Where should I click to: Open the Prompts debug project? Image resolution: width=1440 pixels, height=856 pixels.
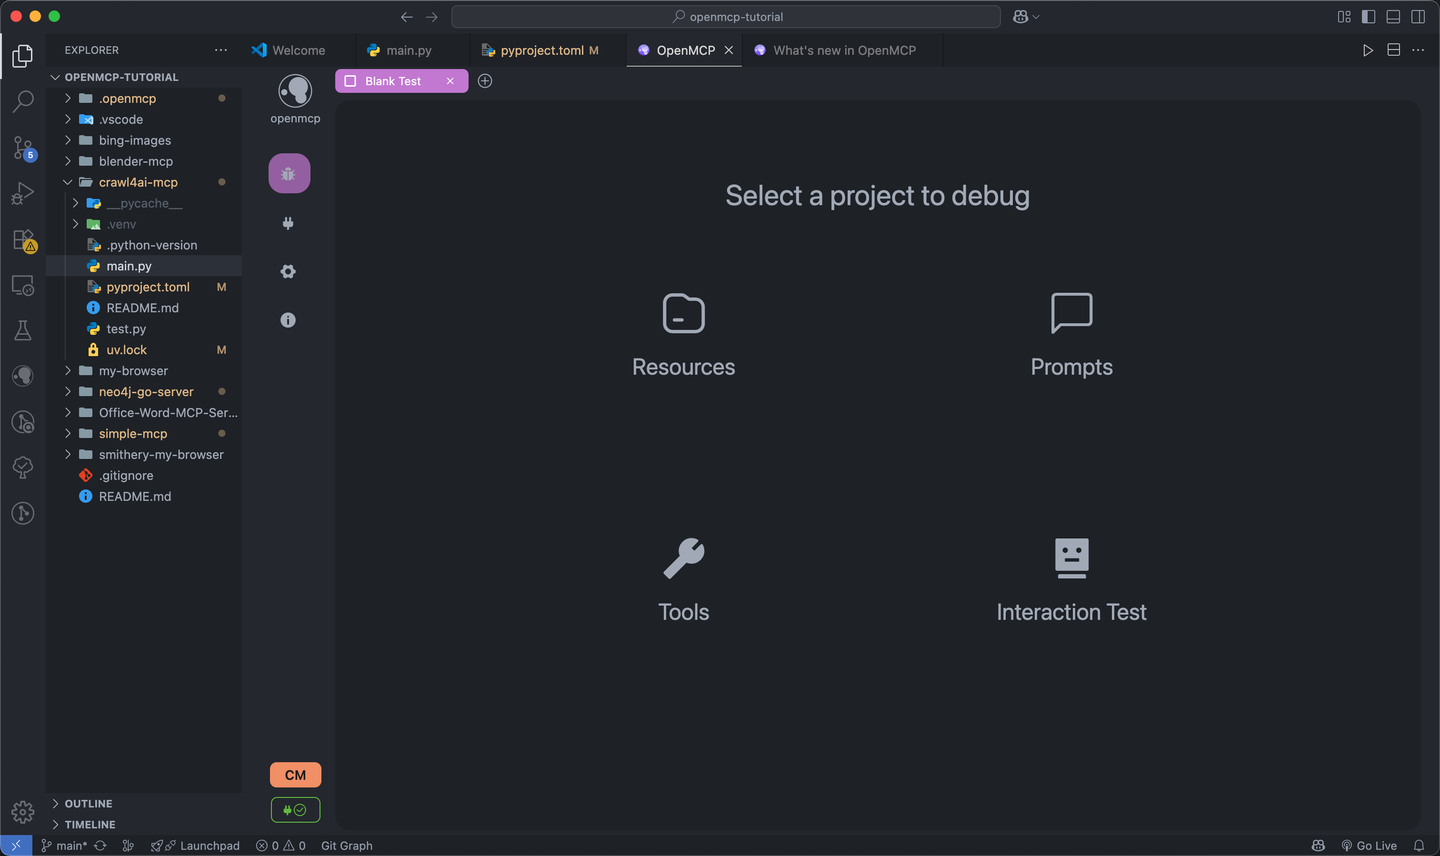pyautogui.click(x=1072, y=336)
